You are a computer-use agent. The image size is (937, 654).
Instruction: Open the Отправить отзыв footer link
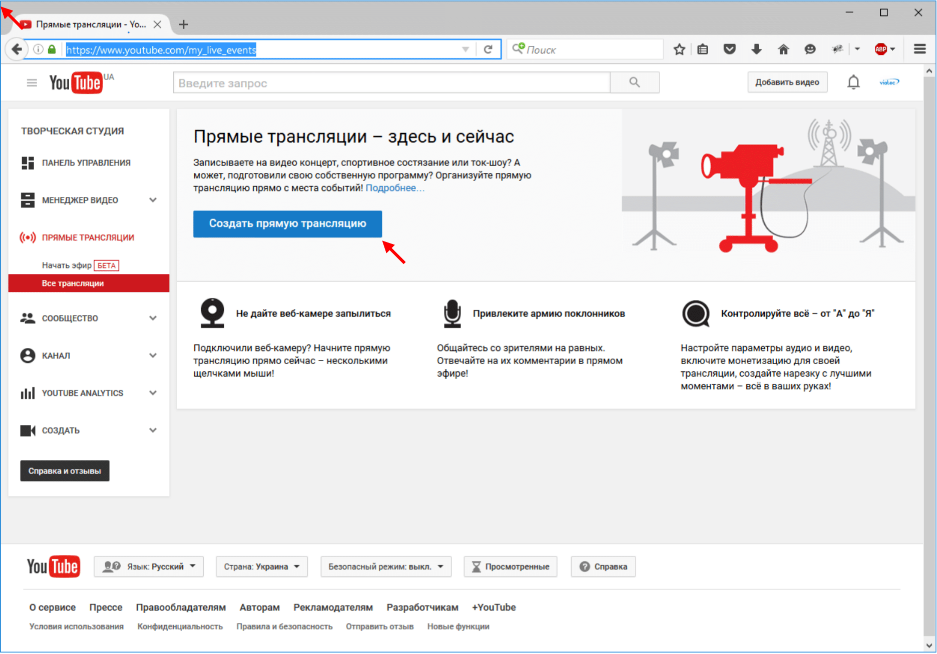click(x=379, y=627)
